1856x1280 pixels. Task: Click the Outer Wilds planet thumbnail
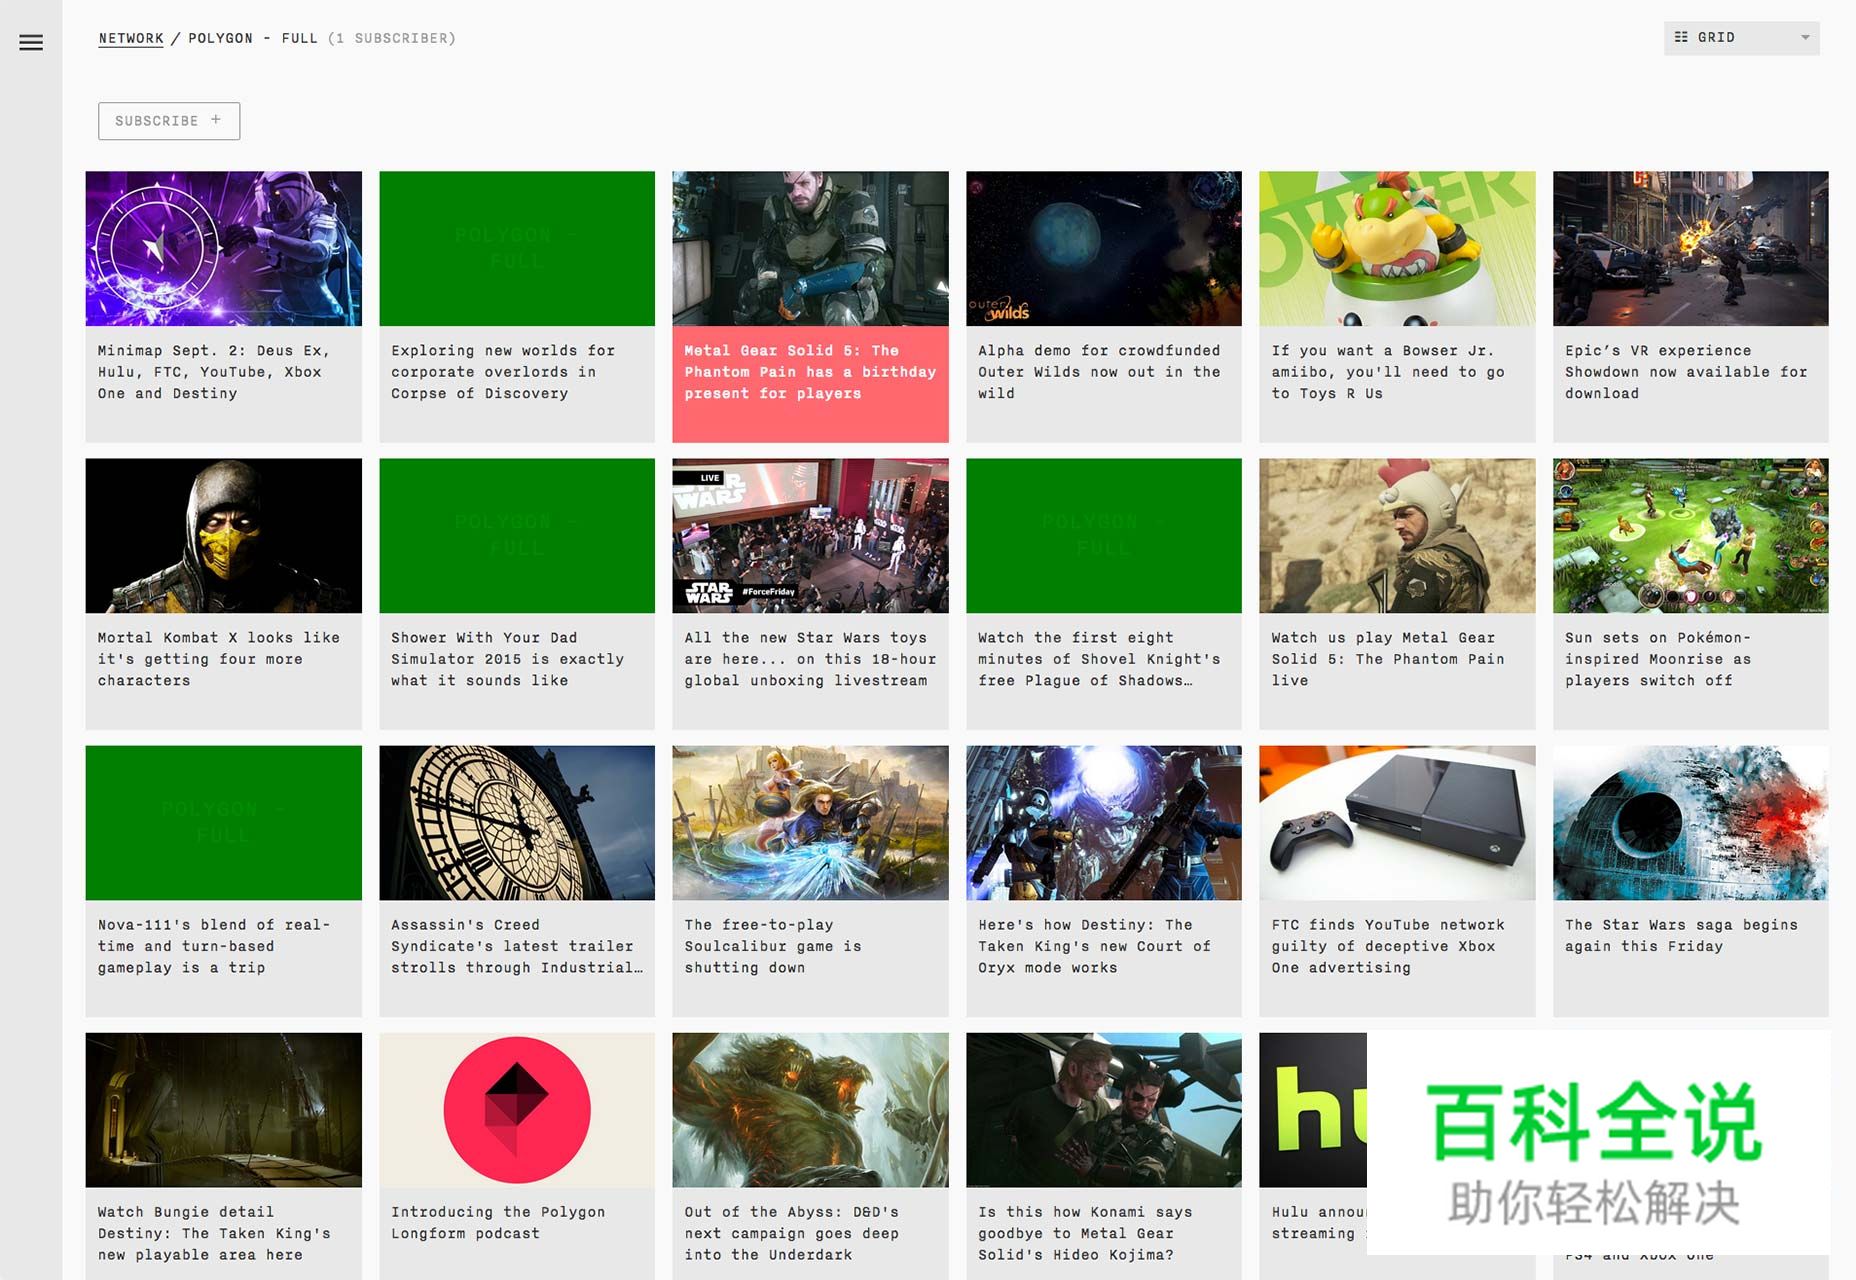(x=1103, y=248)
